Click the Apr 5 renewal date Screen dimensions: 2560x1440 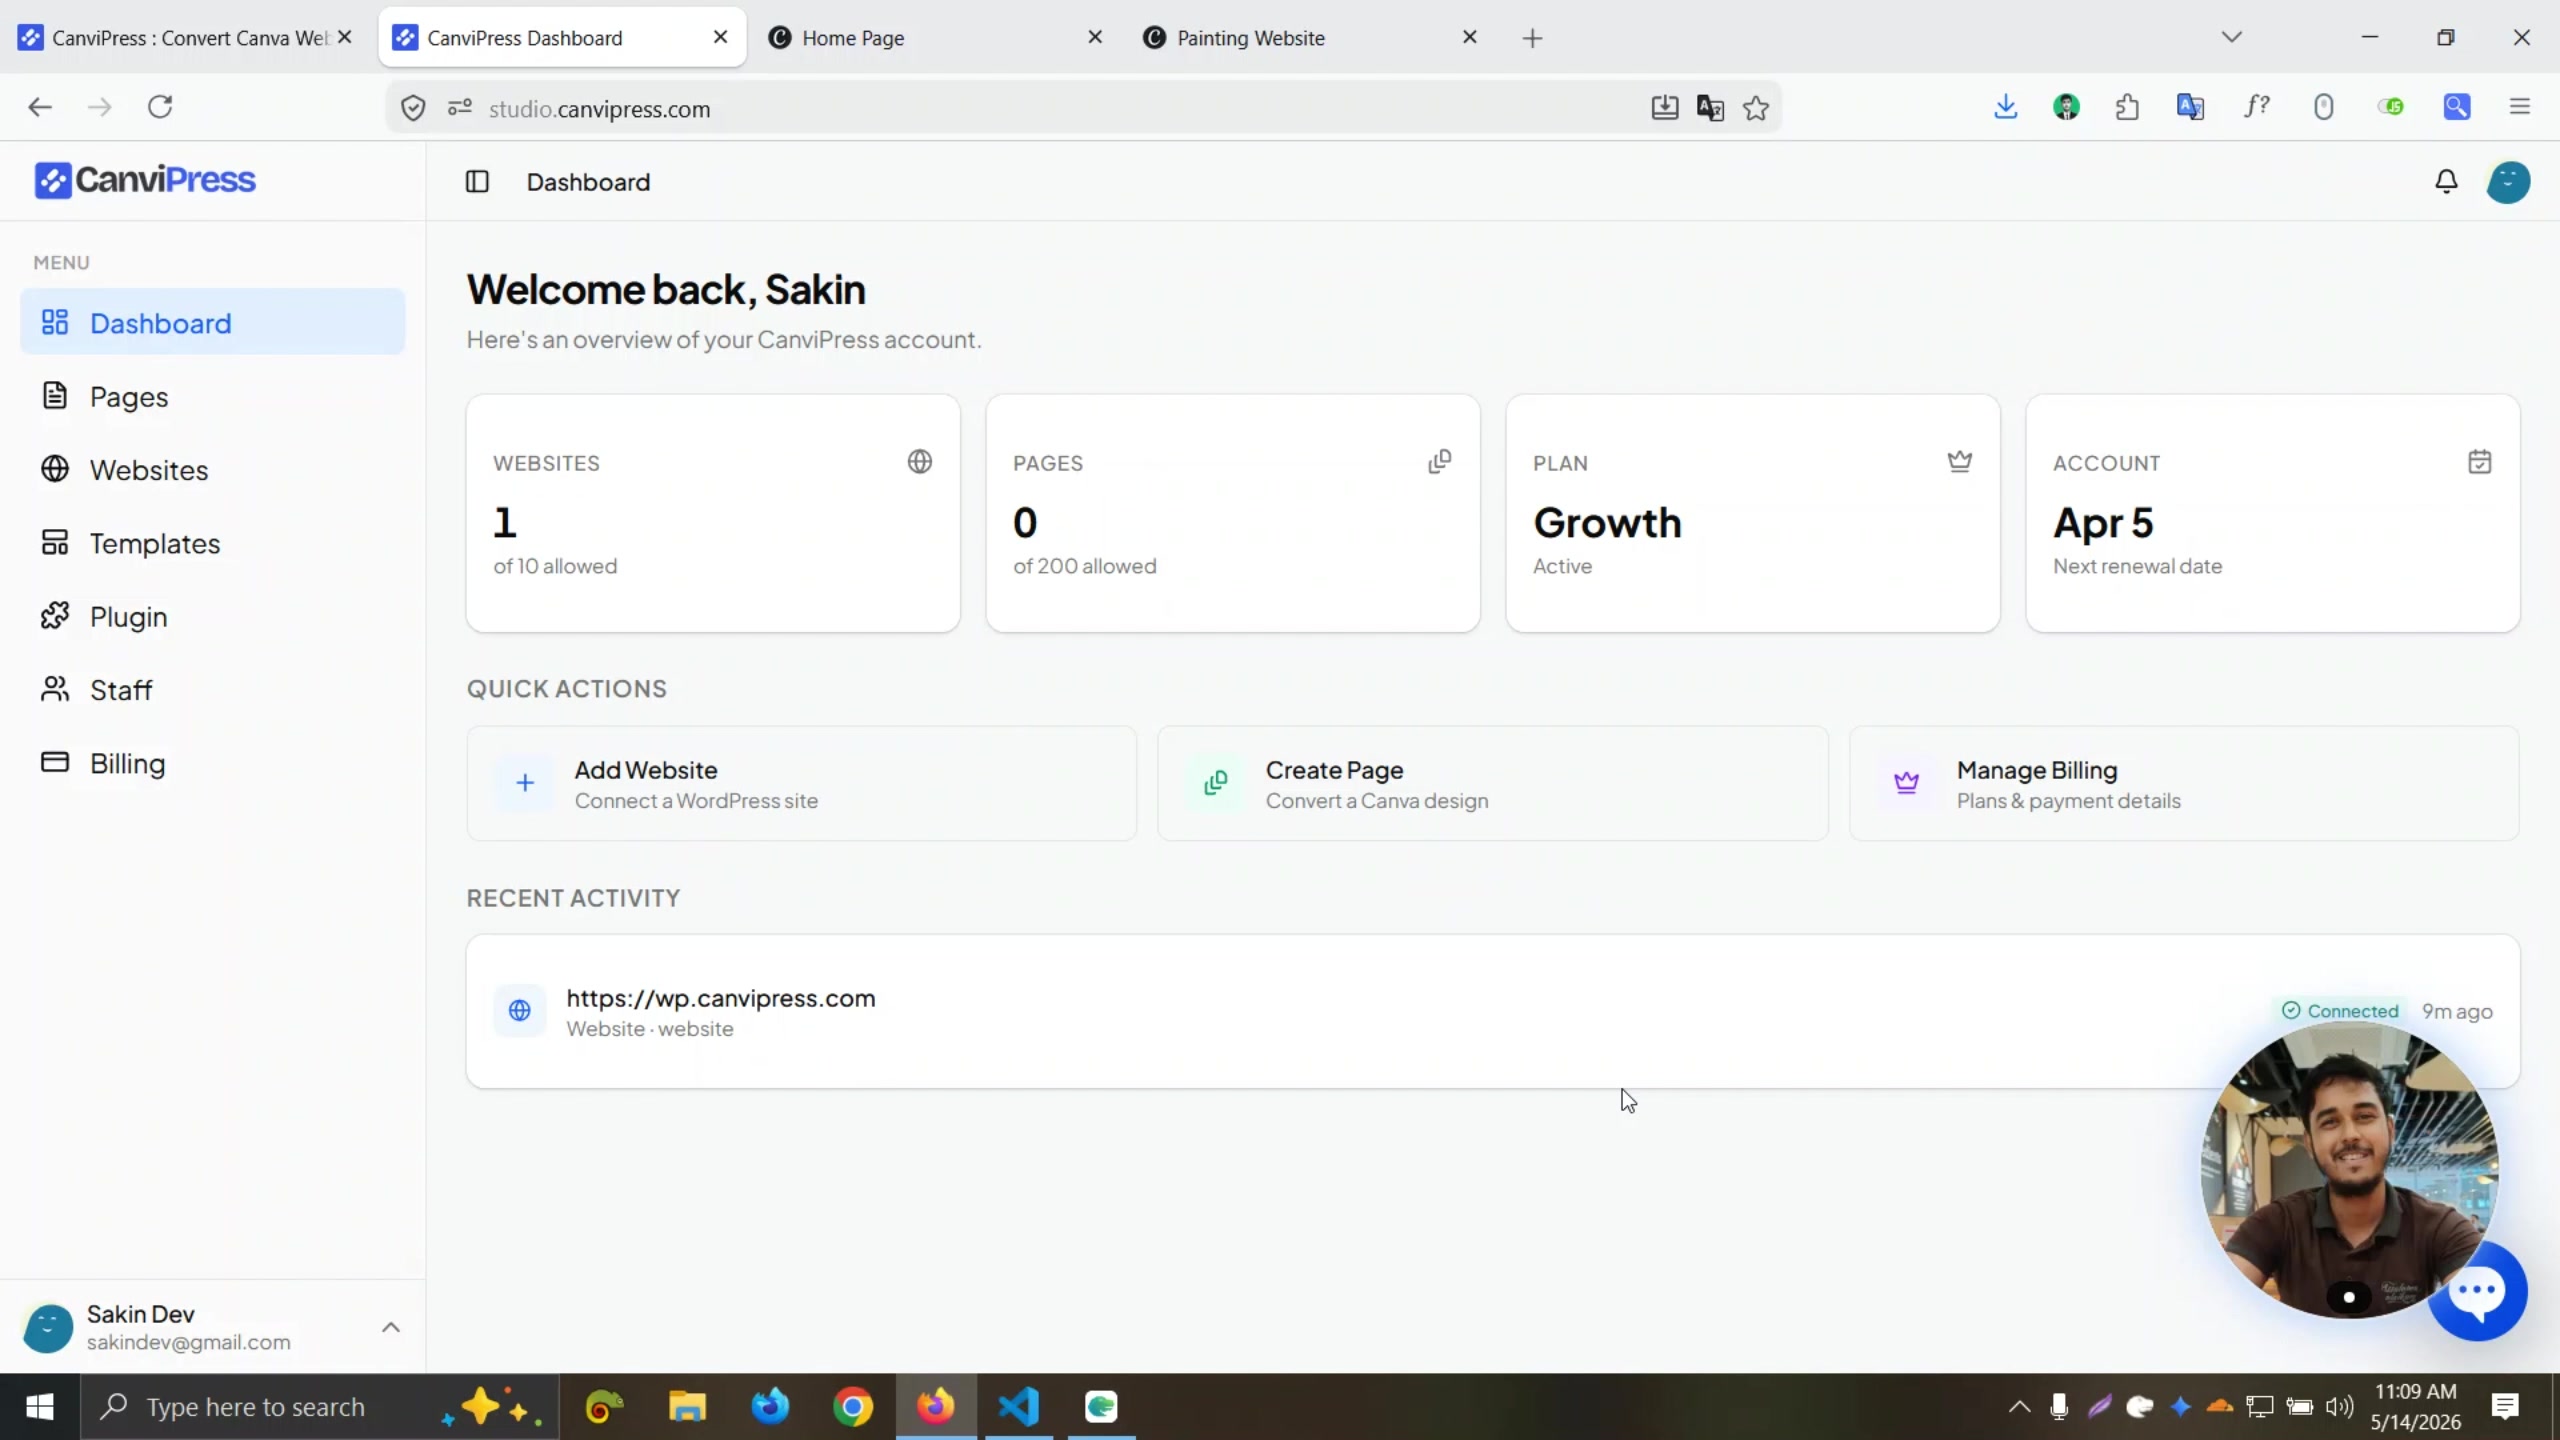coord(2103,523)
